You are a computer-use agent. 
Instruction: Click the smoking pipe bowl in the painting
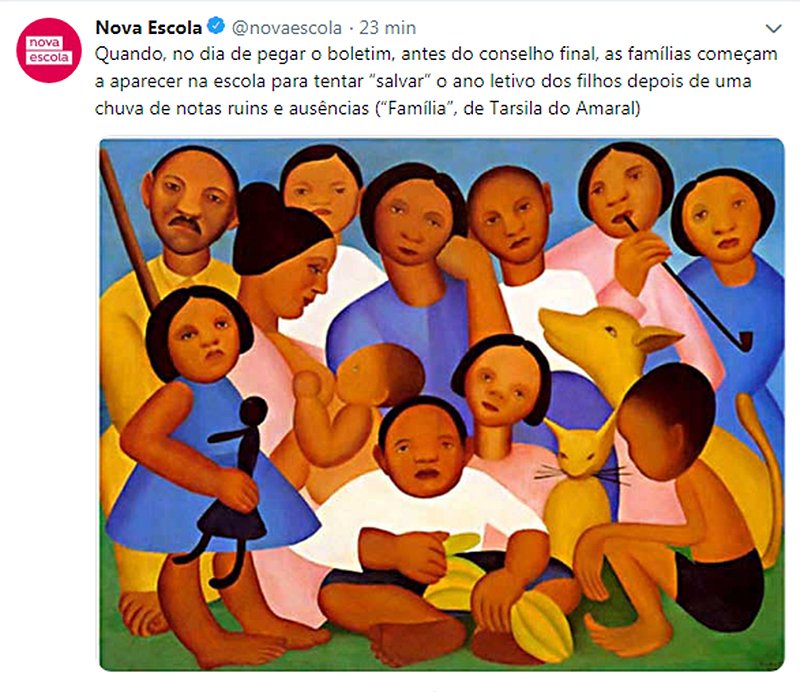pyautogui.click(x=743, y=341)
